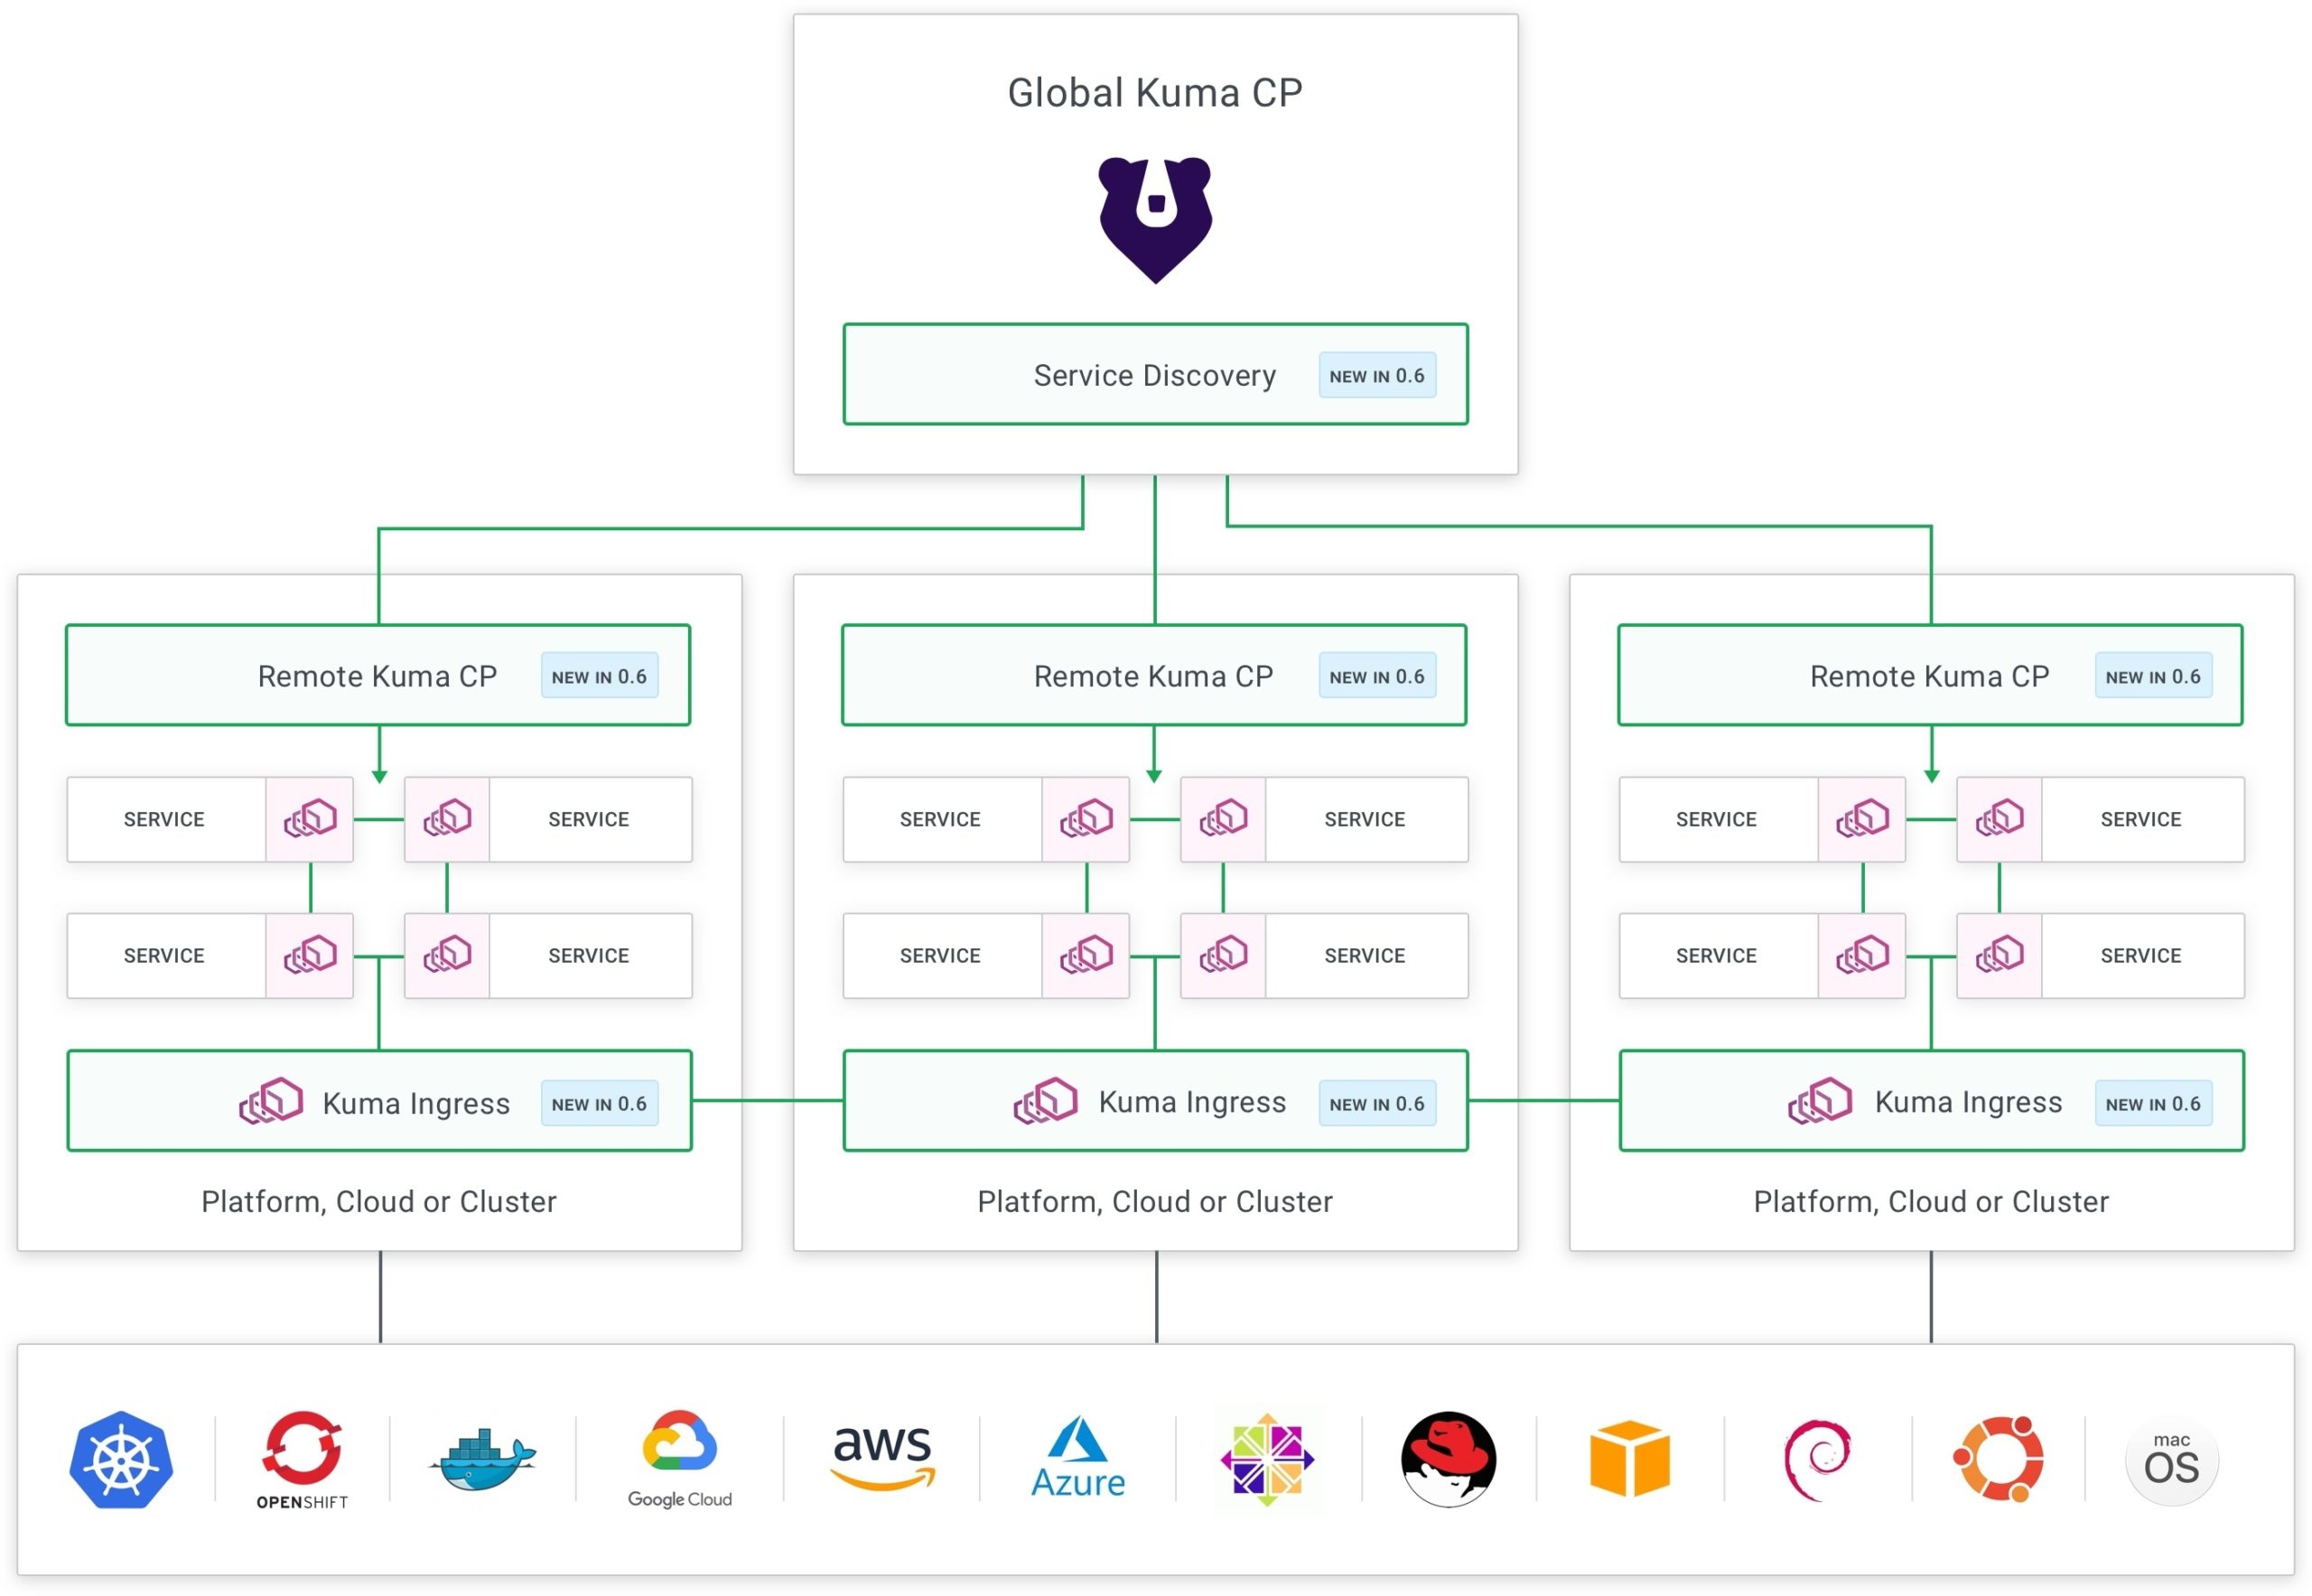Click the OpenShift logo
The width and height of the screenshot is (2312, 1596).
[302, 1460]
